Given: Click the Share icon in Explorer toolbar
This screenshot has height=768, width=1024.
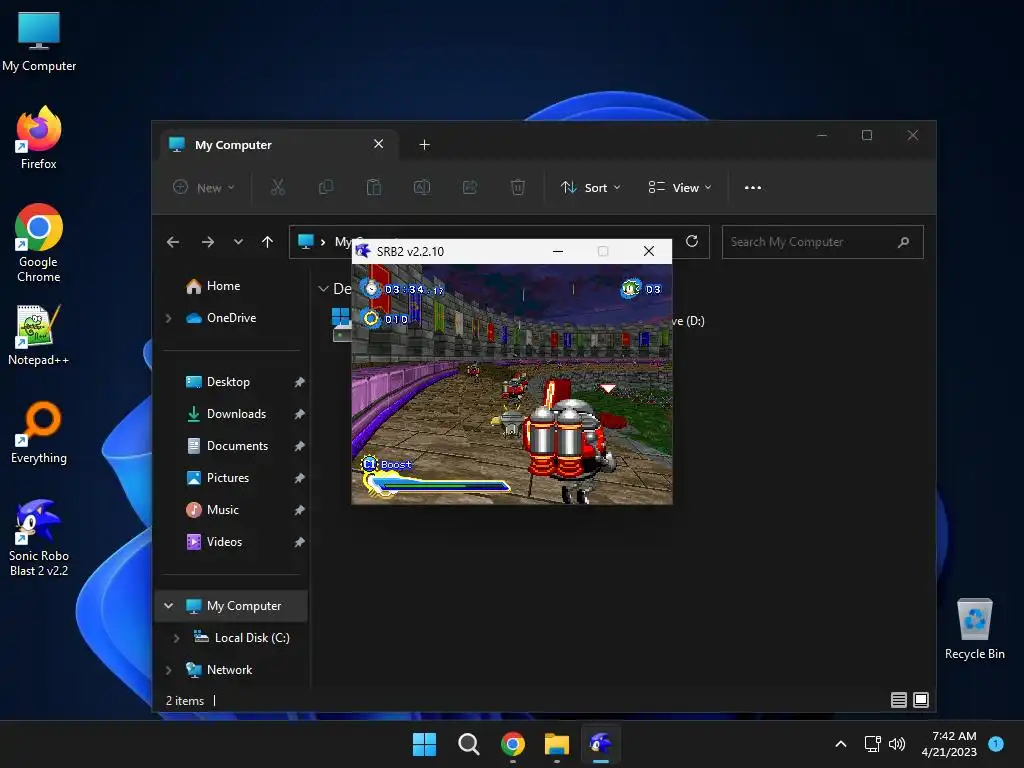Looking at the screenshot, I should click(x=470, y=187).
